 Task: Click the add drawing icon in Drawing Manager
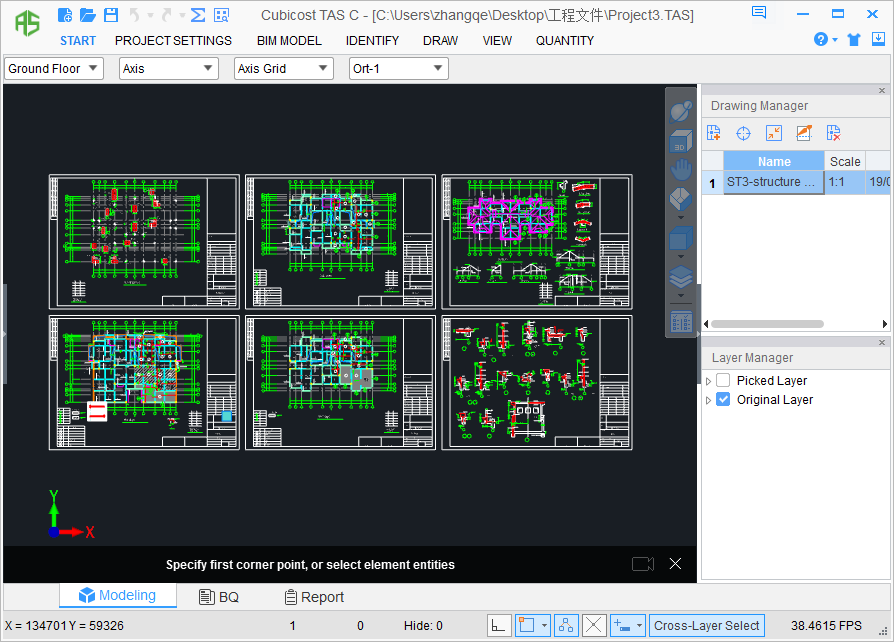(x=714, y=133)
